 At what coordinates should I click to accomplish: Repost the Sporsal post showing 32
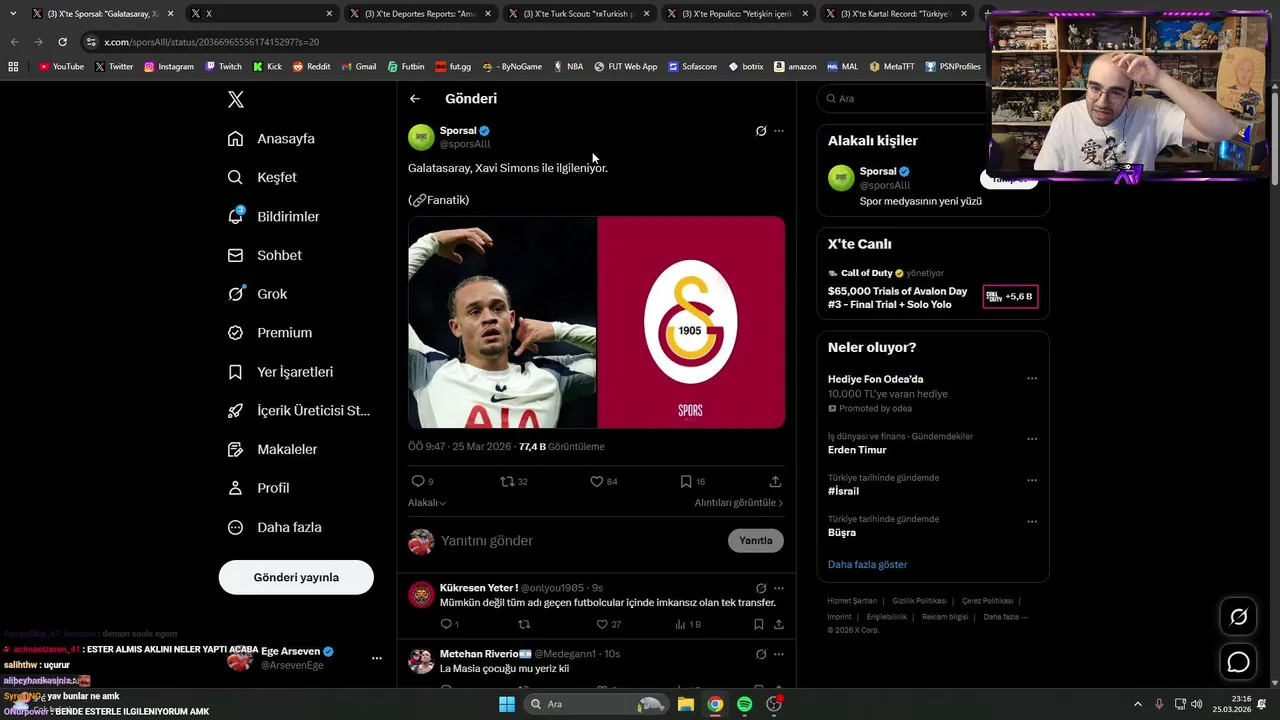point(508,481)
